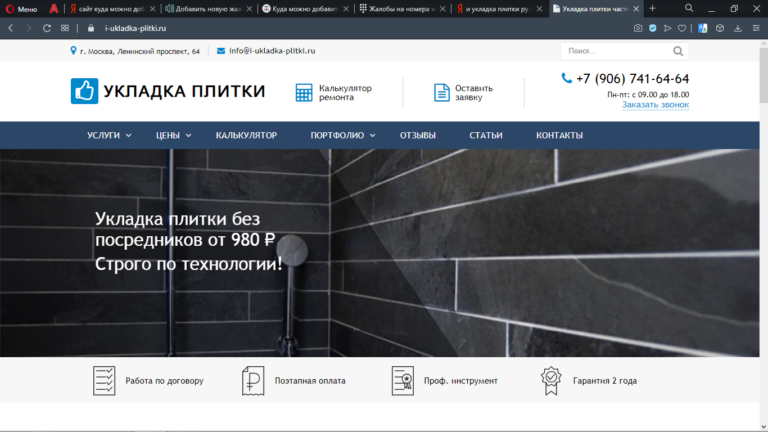Click the badge Гарантия 2 года icon
This screenshot has width=768, height=432.
coord(551,381)
